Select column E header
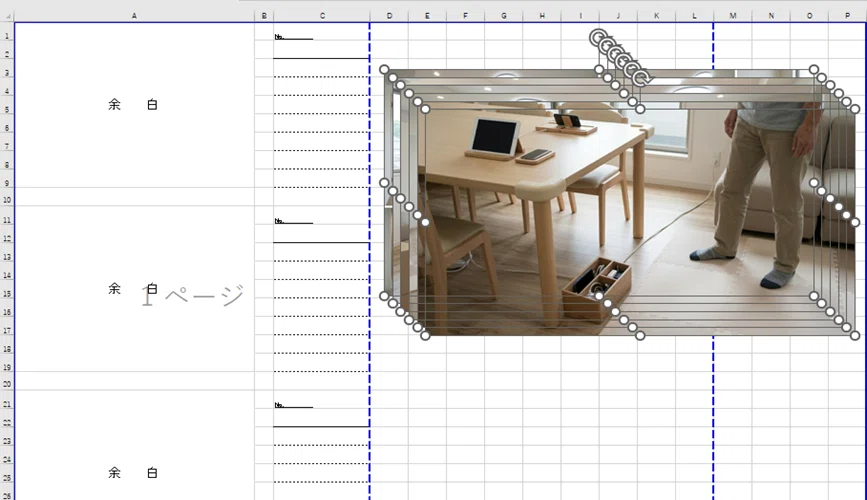 click(x=427, y=16)
